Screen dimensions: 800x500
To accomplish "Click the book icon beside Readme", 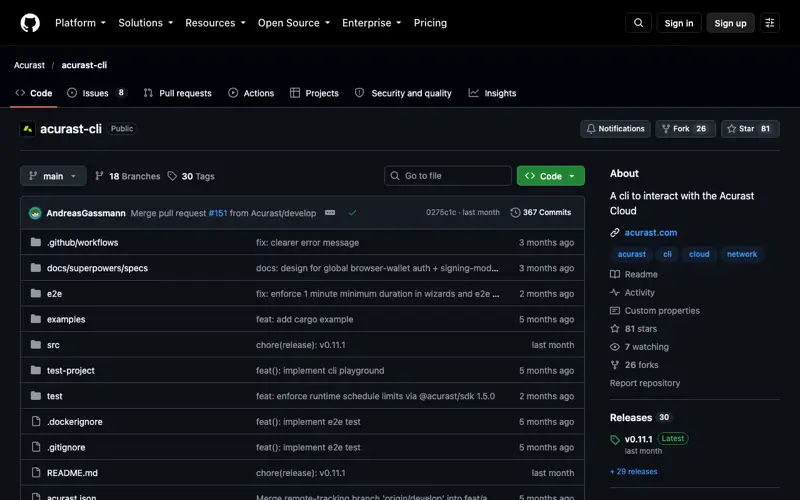I will [615, 274].
